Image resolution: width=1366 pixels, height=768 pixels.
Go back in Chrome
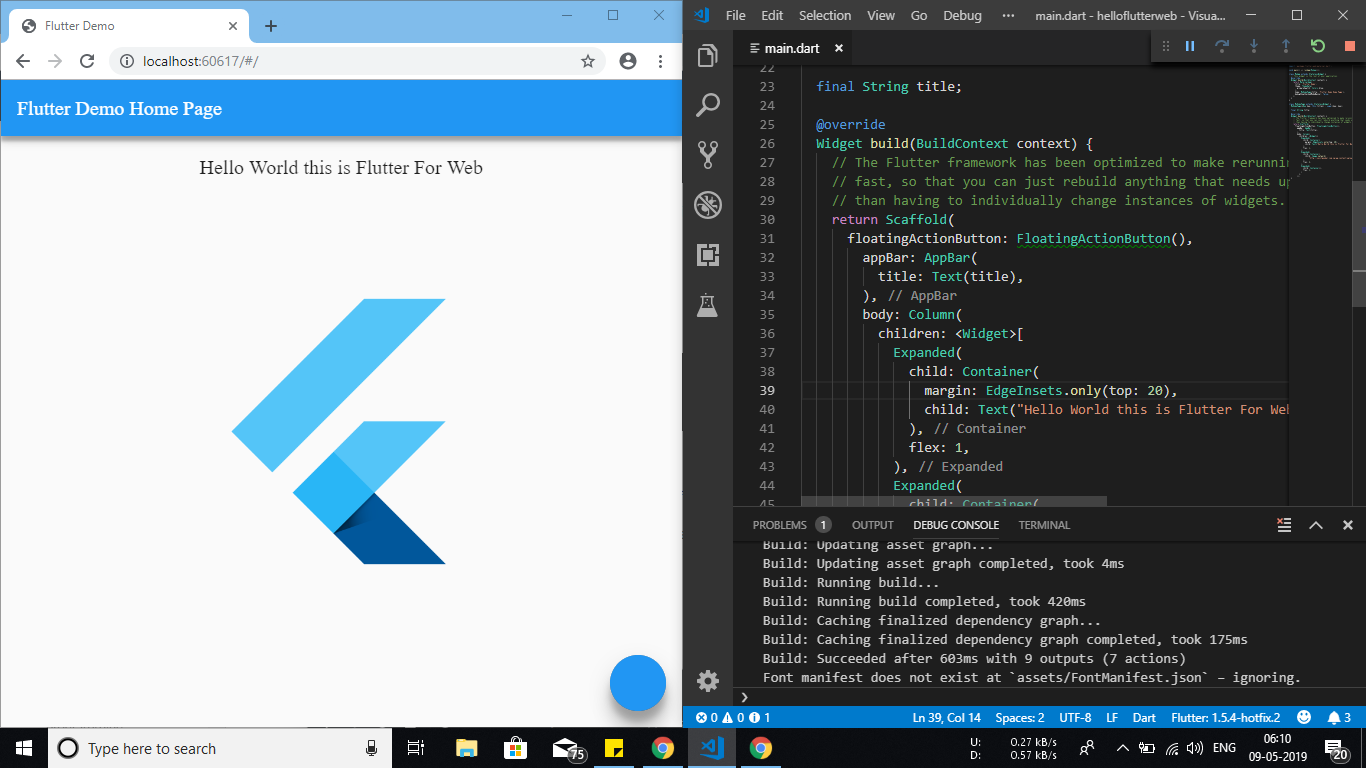click(23, 61)
